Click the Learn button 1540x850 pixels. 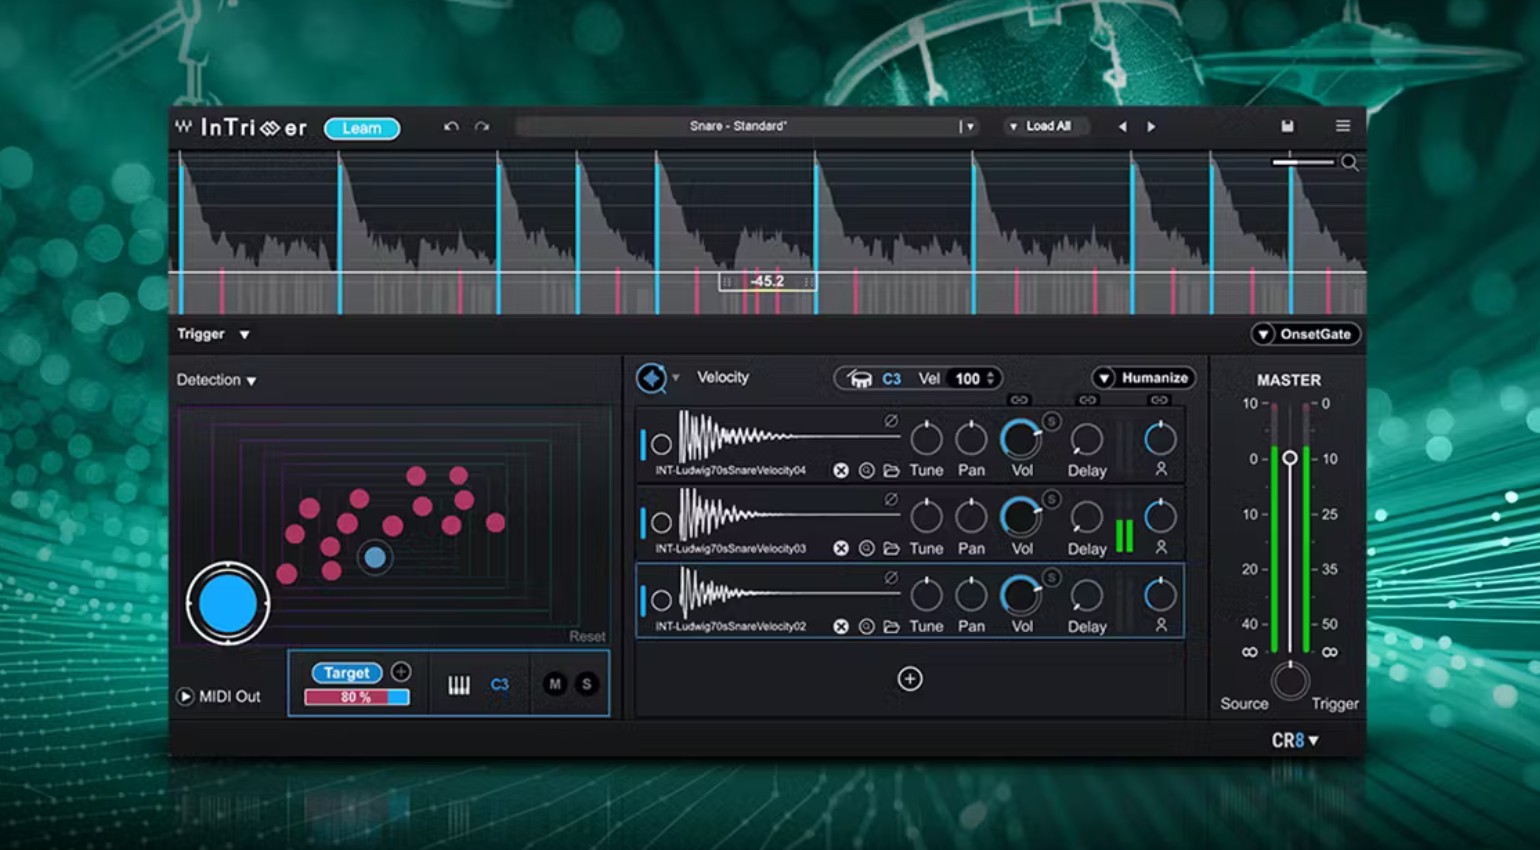point(361,128)
